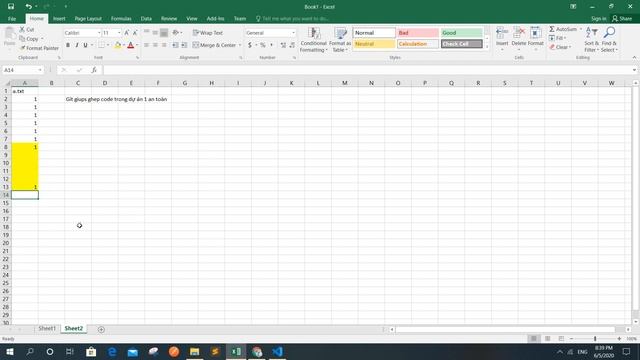Click the Undo arrow icon
This screenshot has height=360, width=640.
[x=28, y=7]
